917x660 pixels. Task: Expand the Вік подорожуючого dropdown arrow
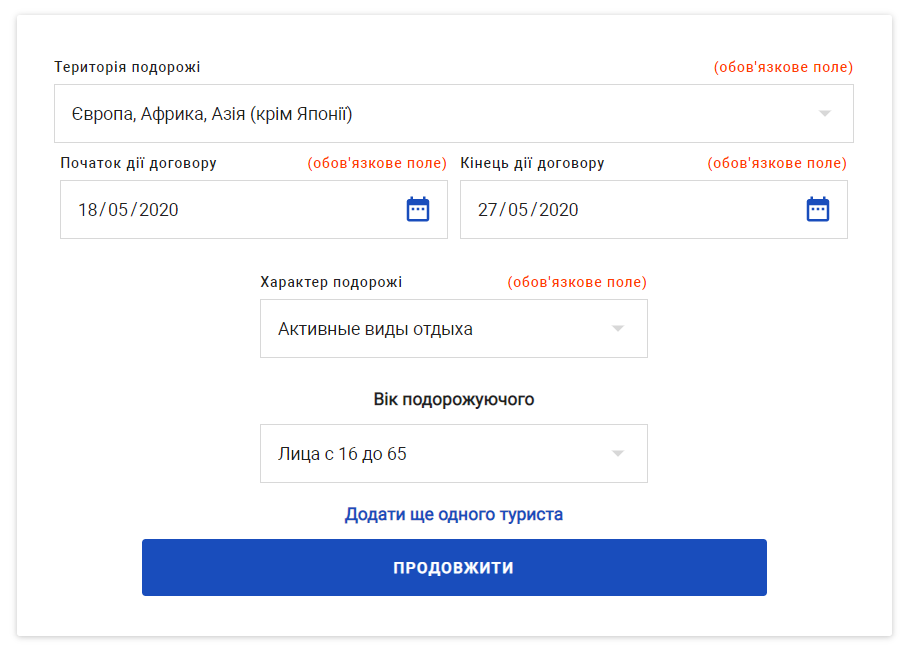pos(618,454)
